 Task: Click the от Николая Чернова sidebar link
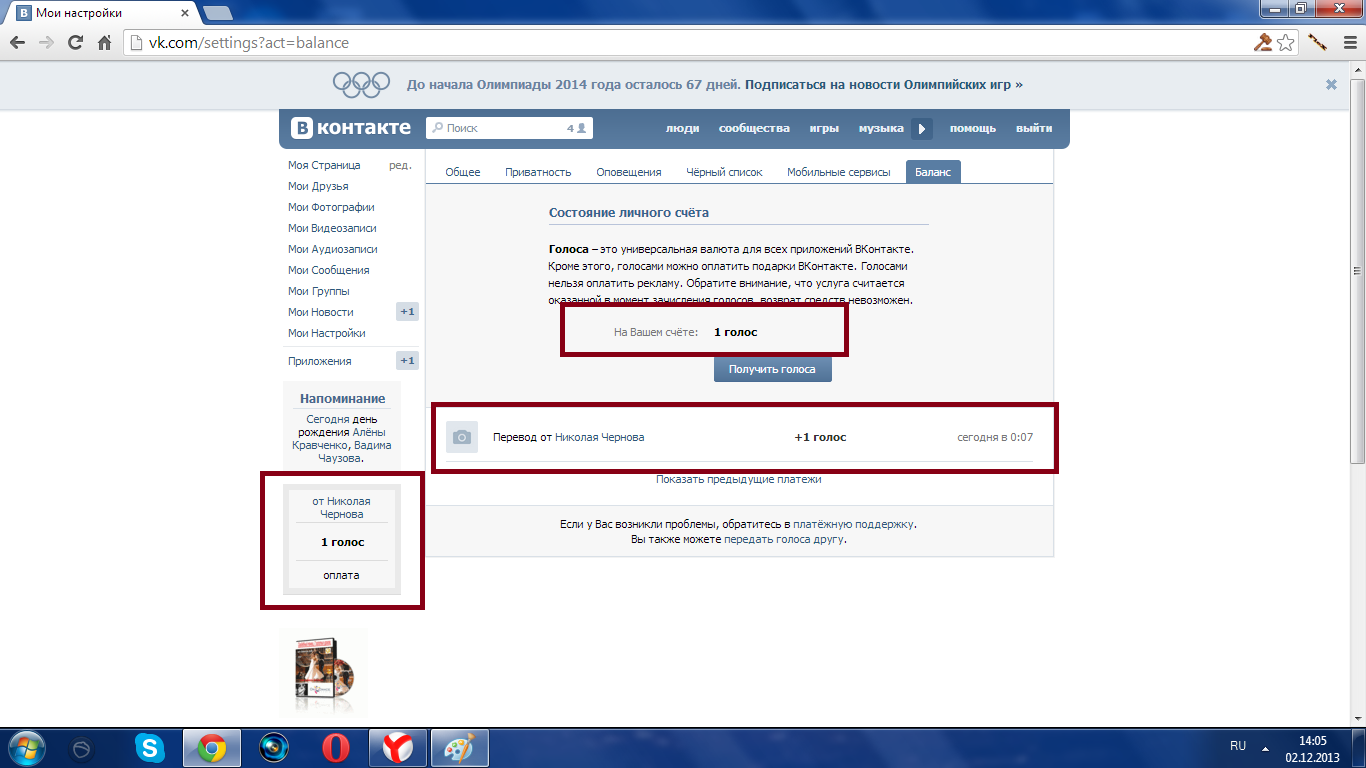pyautogui.click(x=342, y=508)
